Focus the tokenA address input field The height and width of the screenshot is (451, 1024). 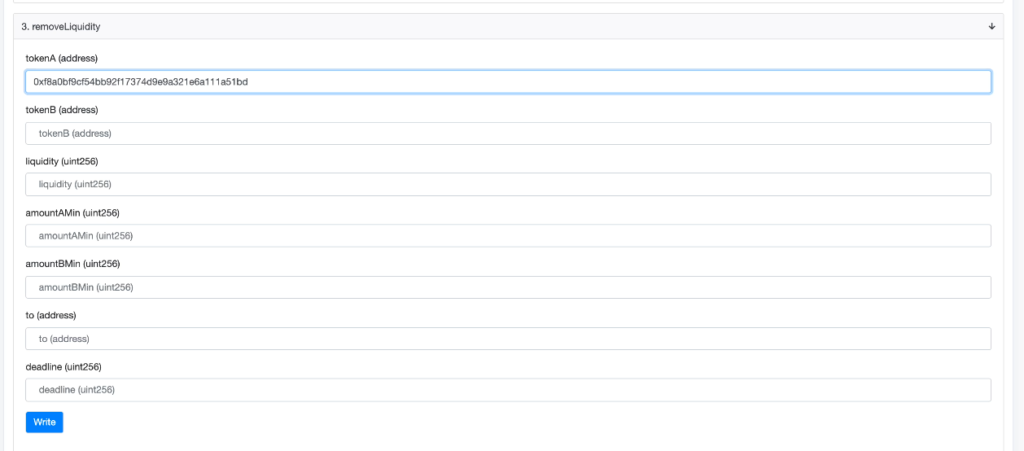[508, 82]
